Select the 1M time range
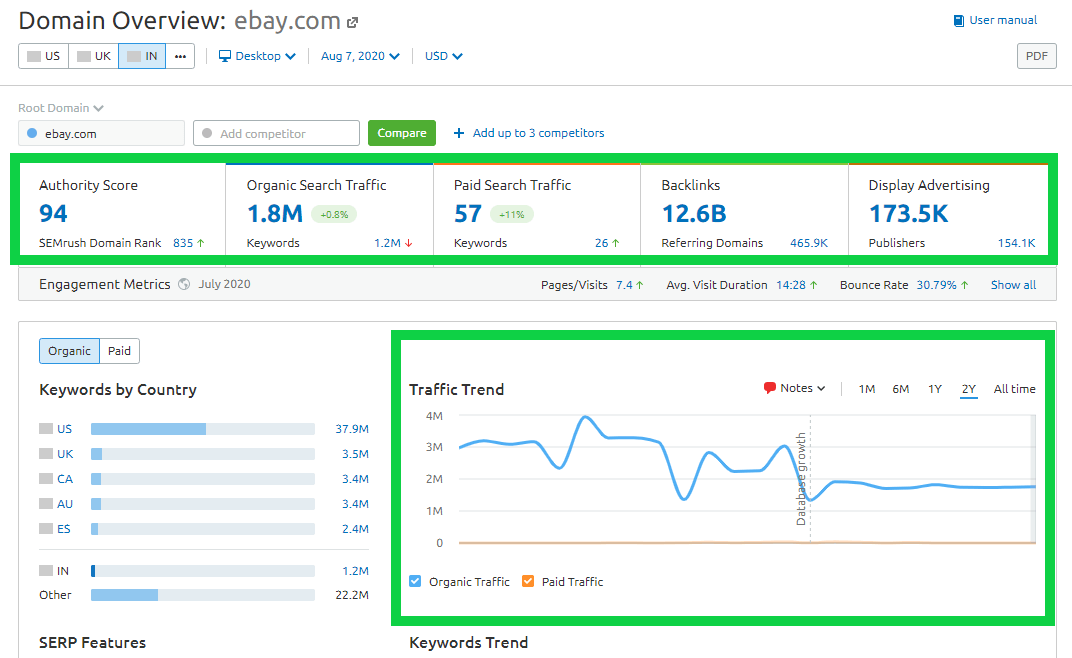 coord(867,389)
